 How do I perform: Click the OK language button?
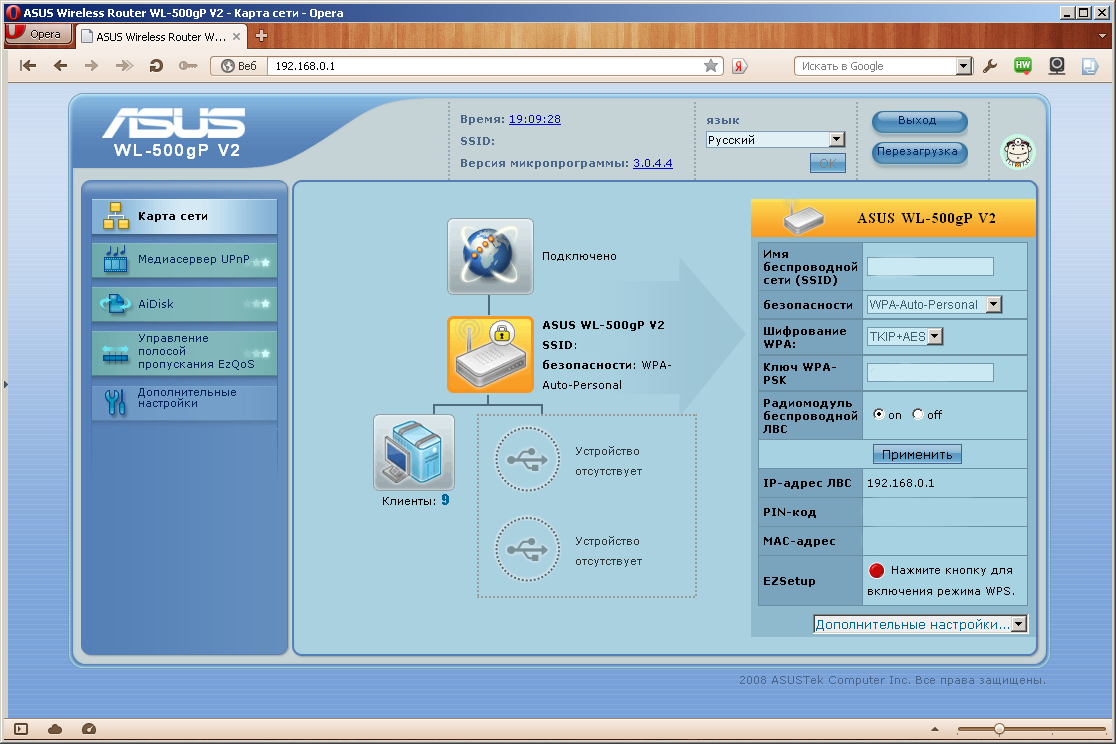(x=828, y=163)
